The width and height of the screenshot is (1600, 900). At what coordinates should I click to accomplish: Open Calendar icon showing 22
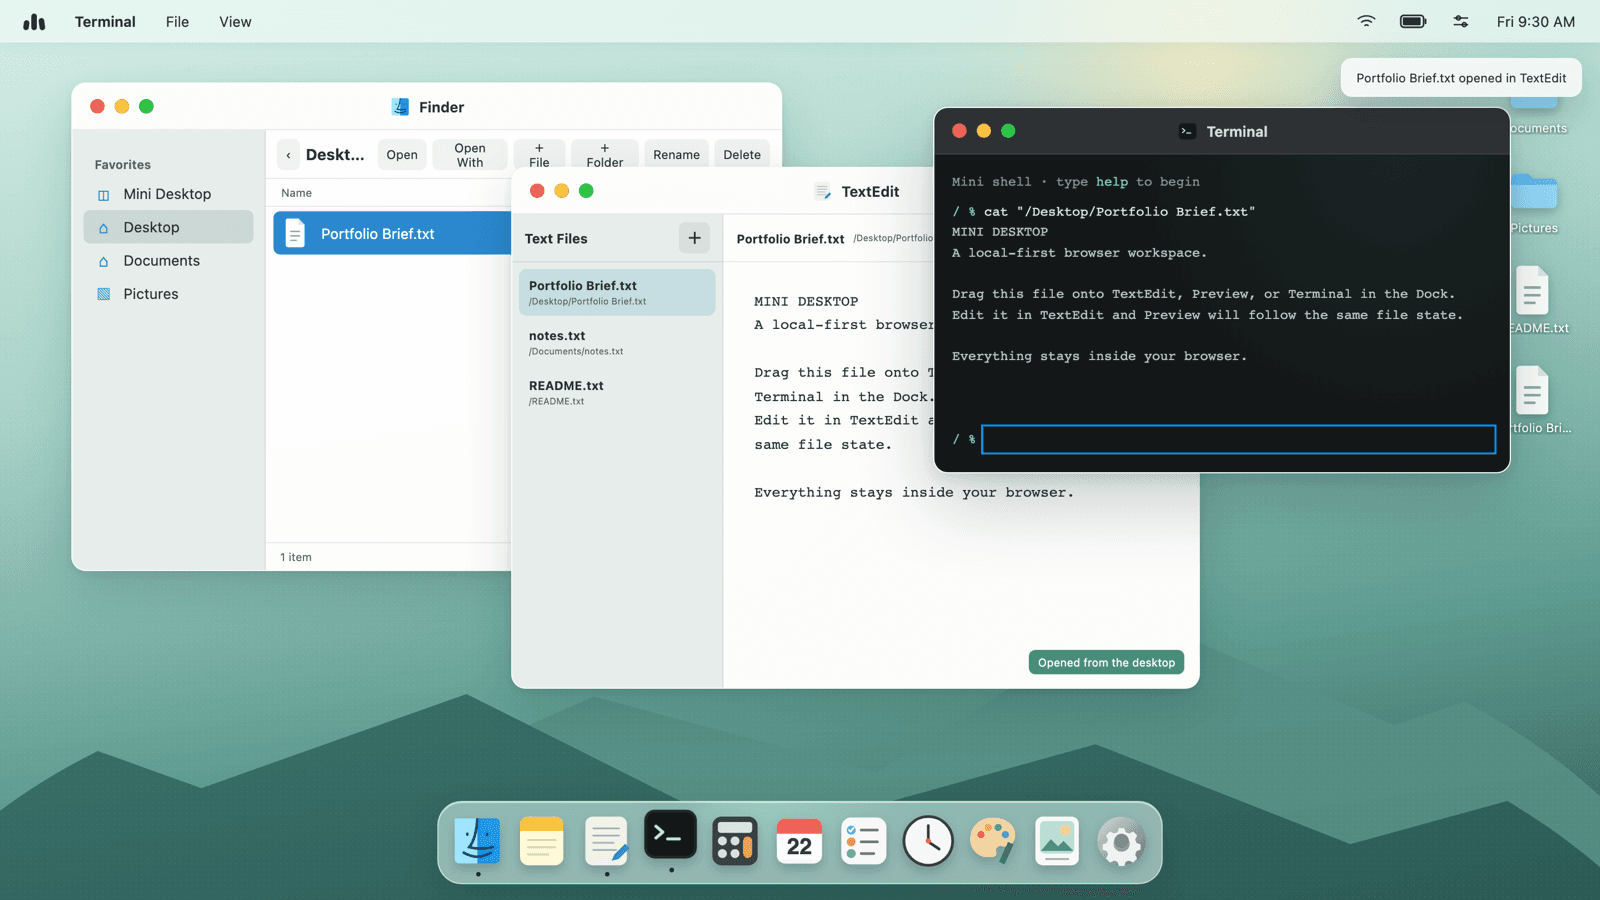point(799,841)
